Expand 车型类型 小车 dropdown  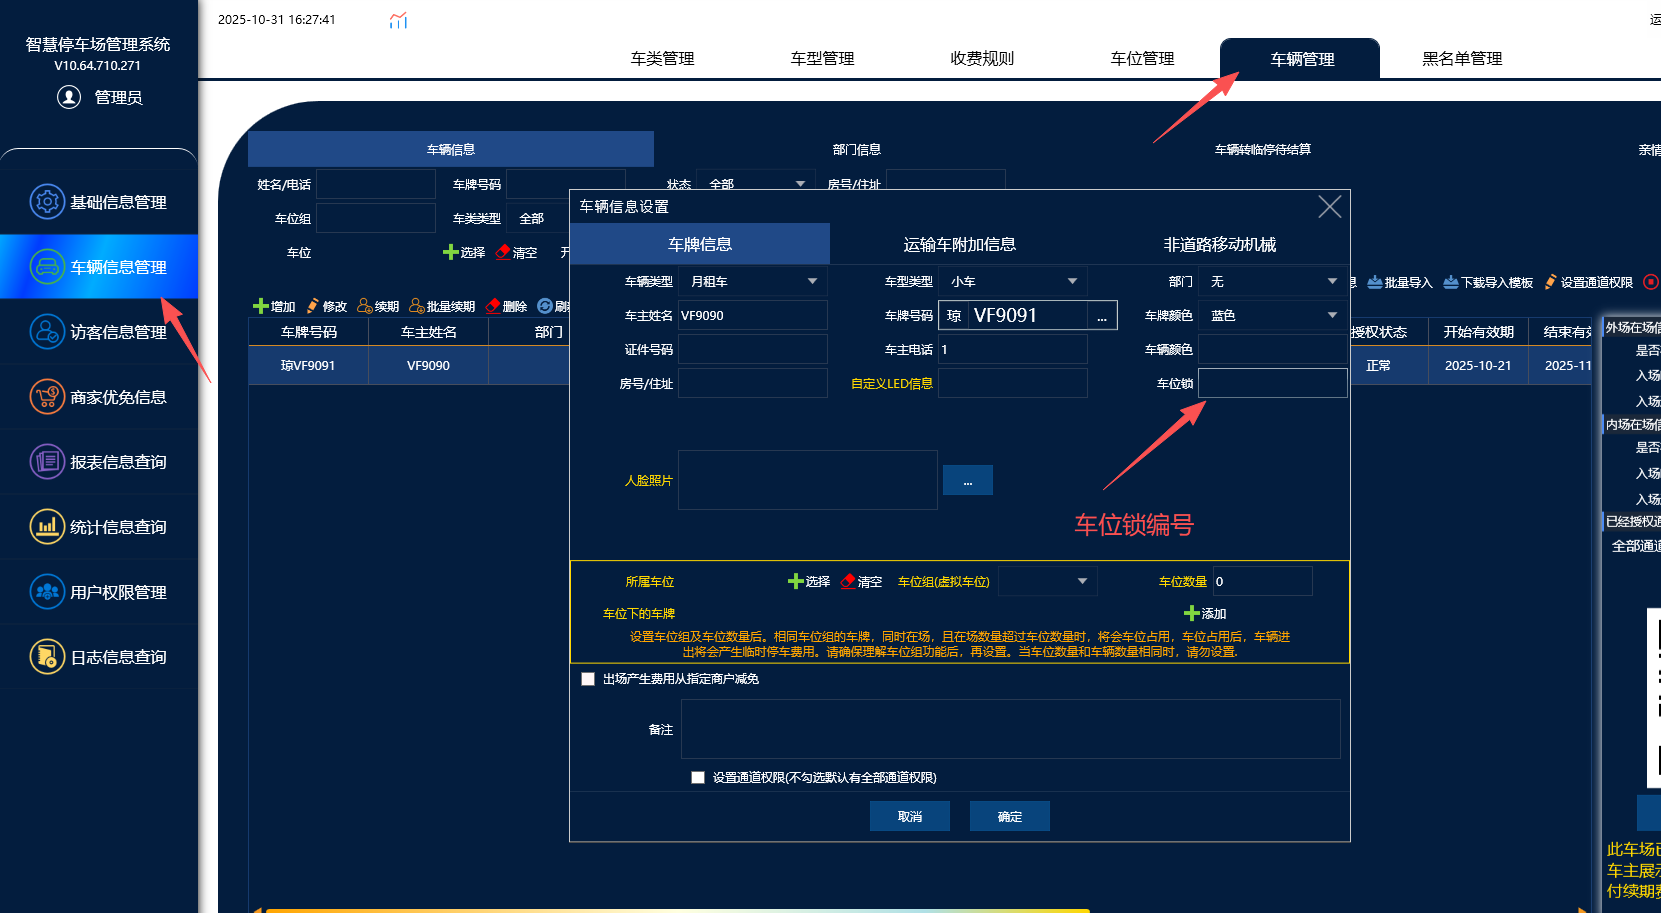pyautogui.click(x=1072, y=282)
